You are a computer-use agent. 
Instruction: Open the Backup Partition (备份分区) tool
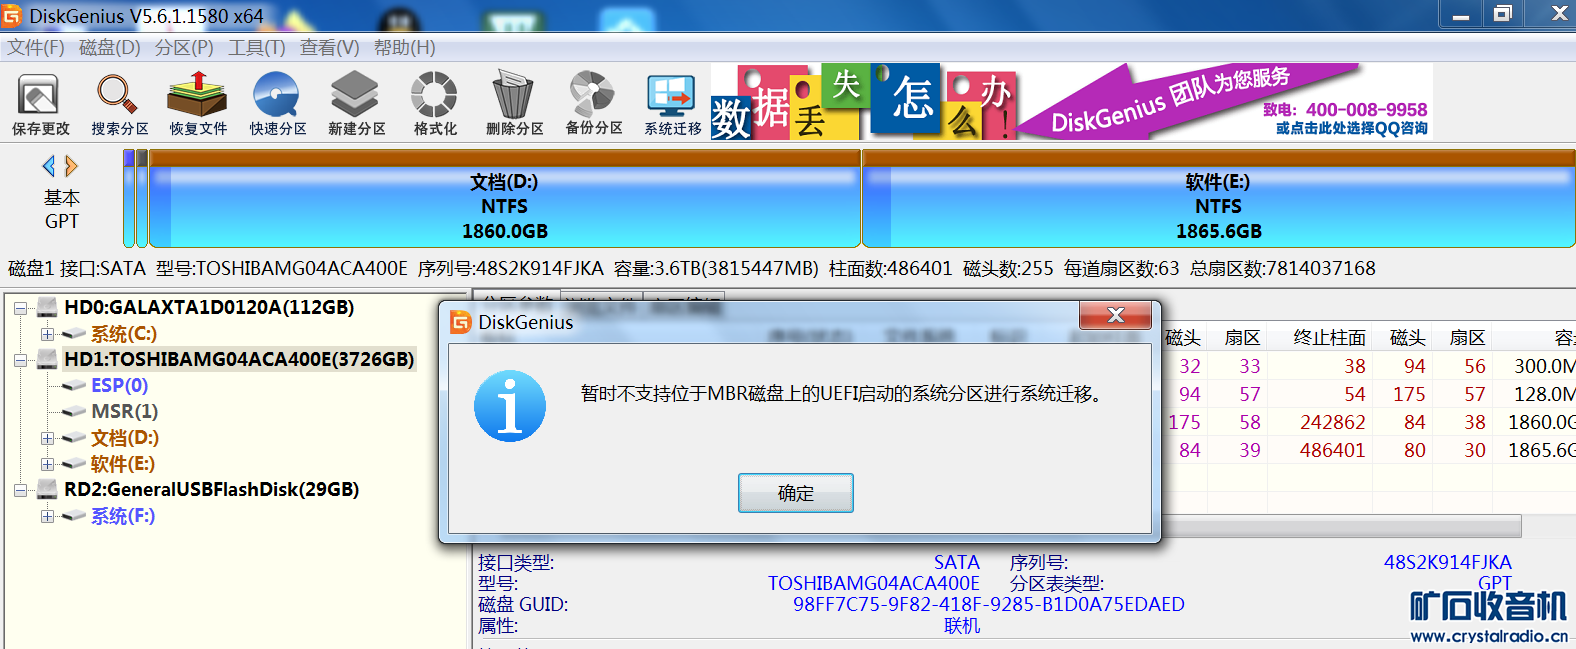click(594, 104)
